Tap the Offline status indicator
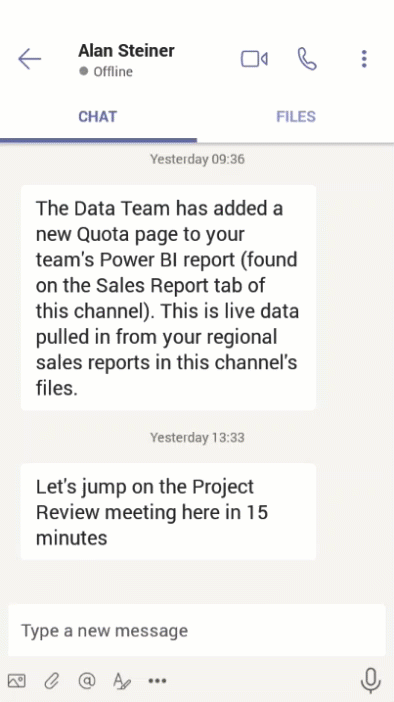394x702 pixels. coord(106,71)
